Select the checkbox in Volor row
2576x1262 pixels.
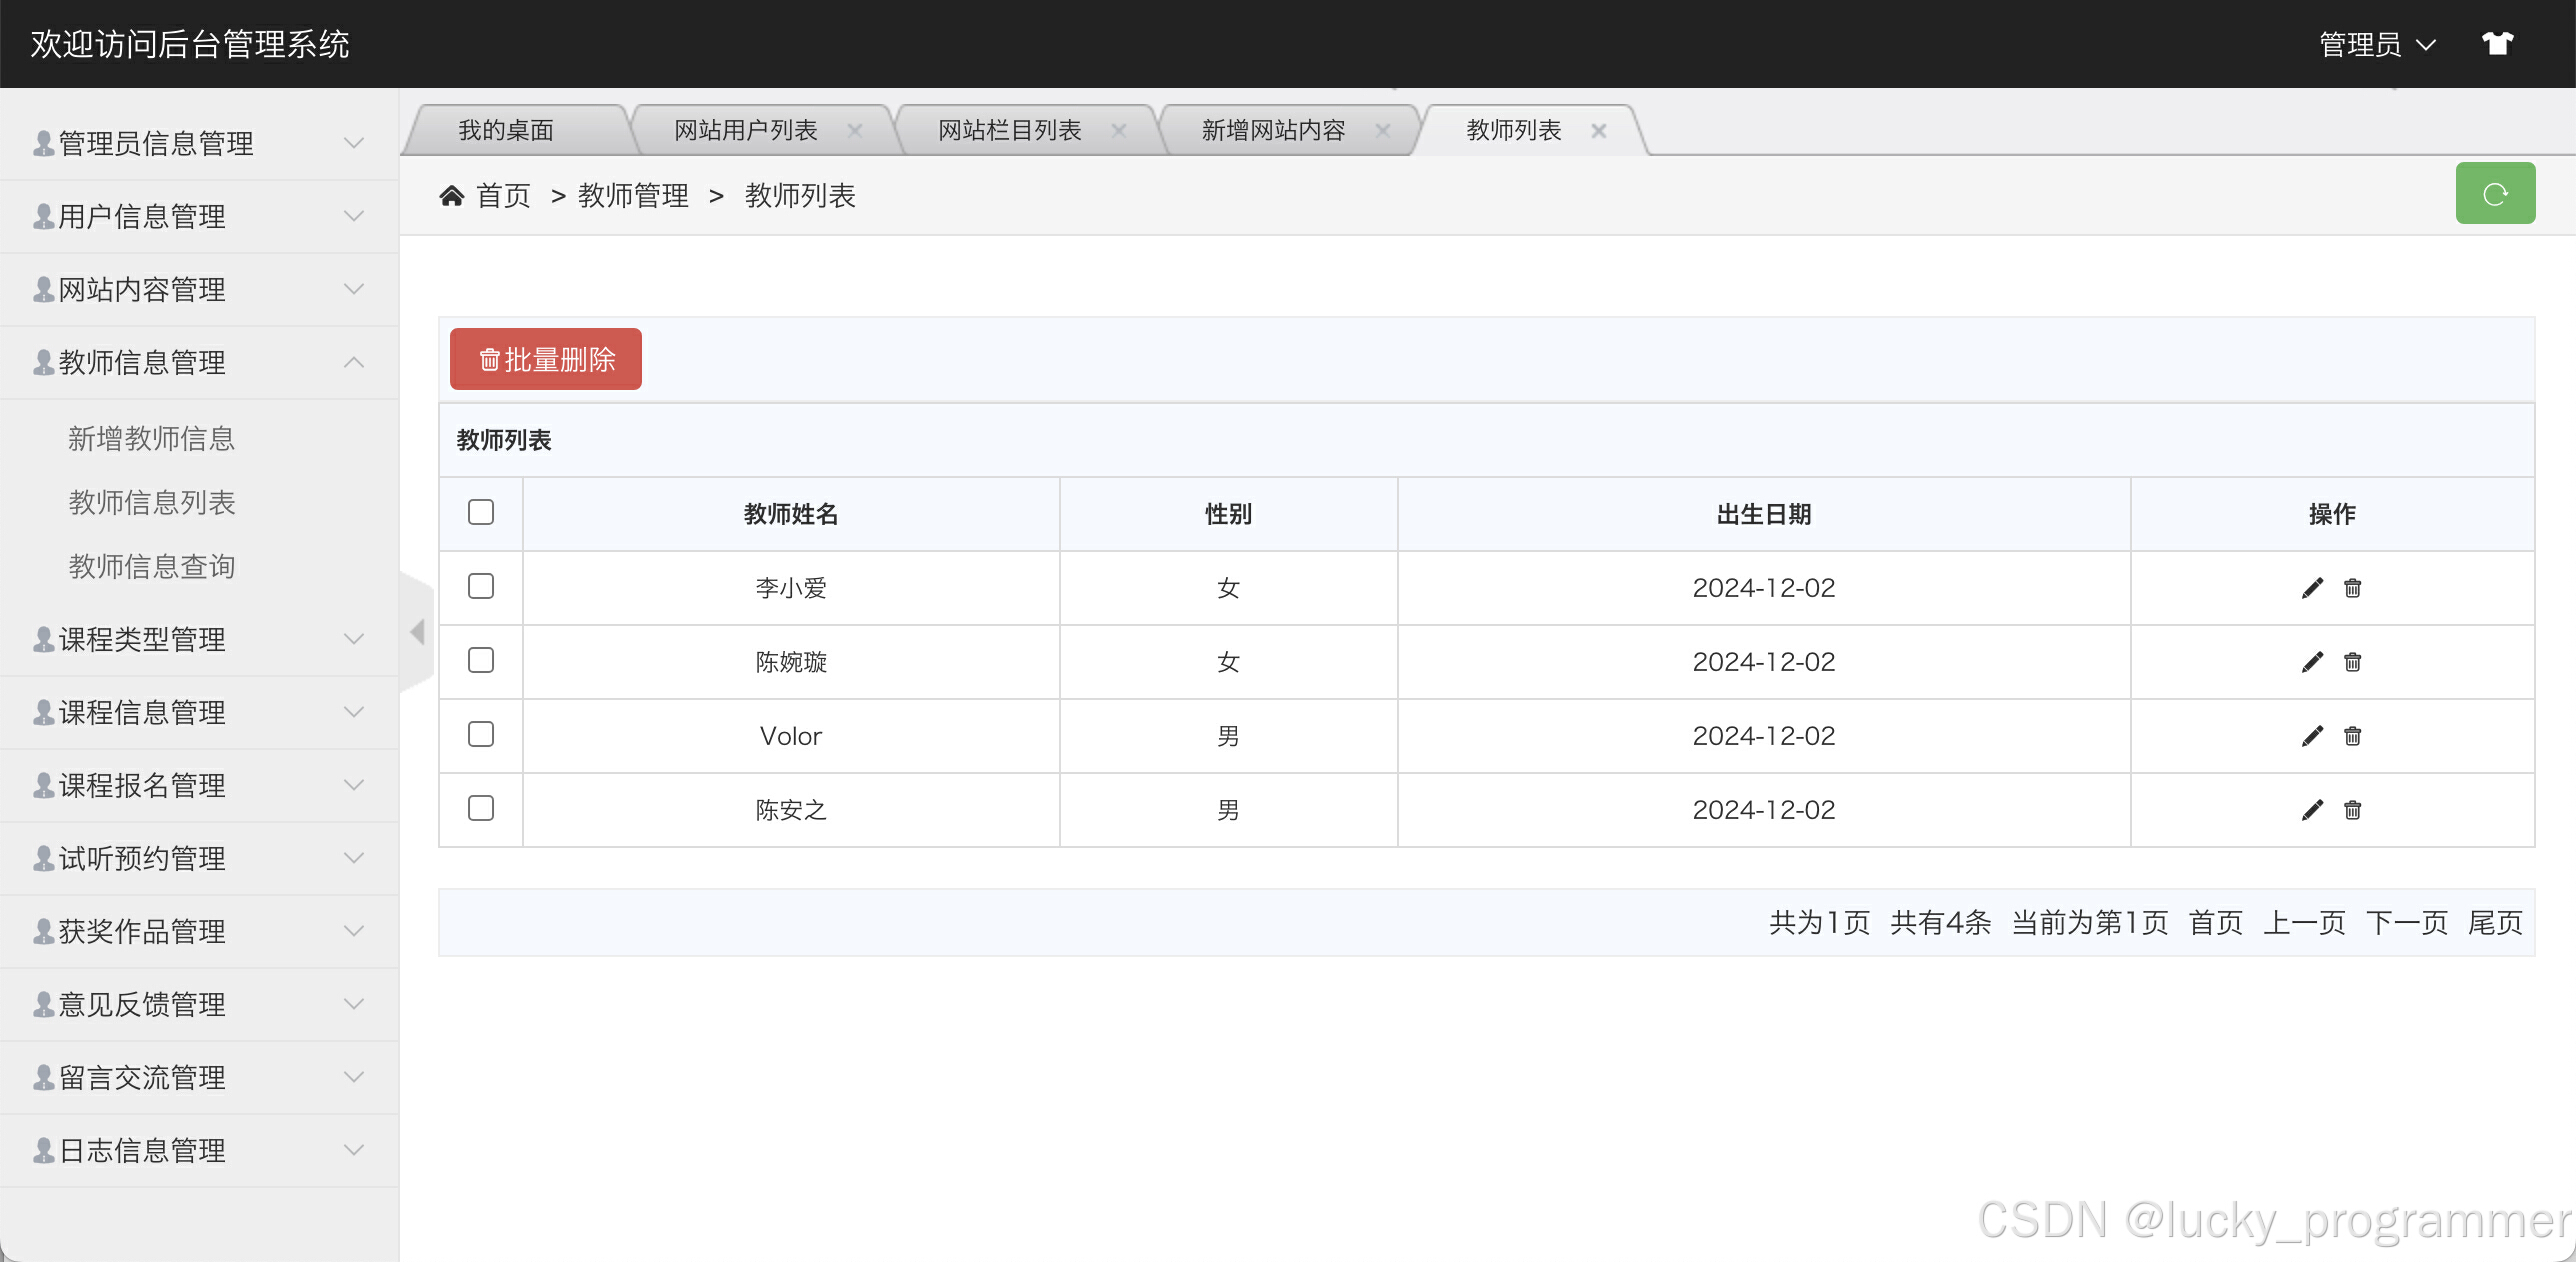[481, 734]
